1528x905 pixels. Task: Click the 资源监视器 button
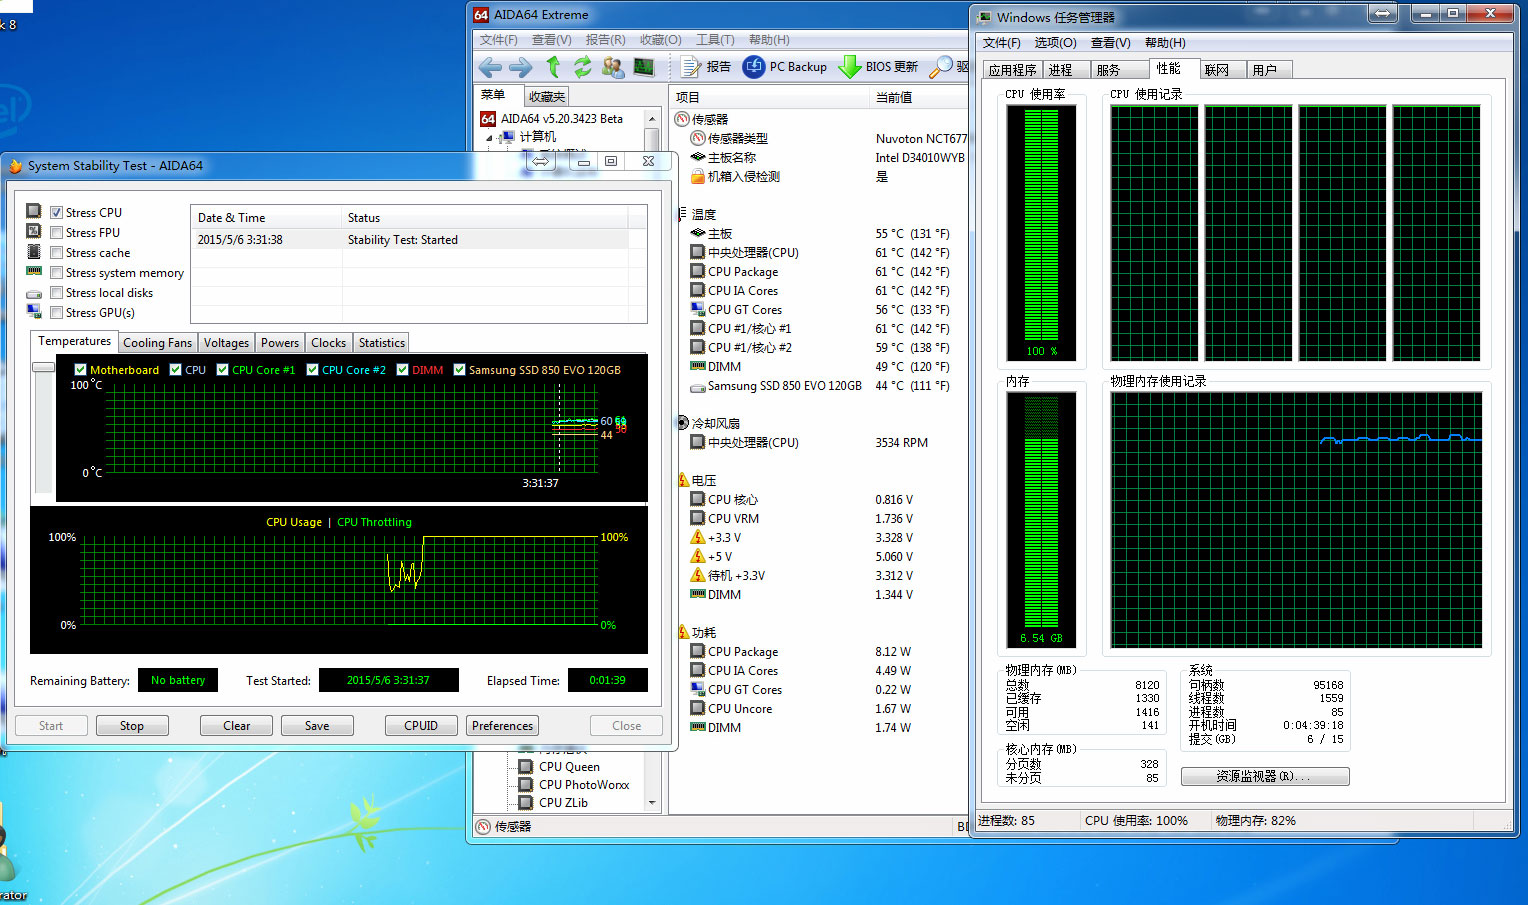(x=1265, y=776)
